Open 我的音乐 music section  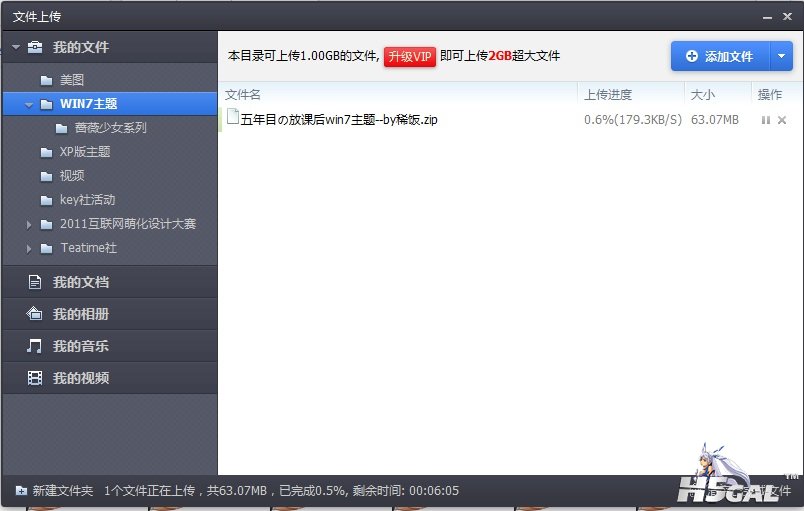coord(80,346)
